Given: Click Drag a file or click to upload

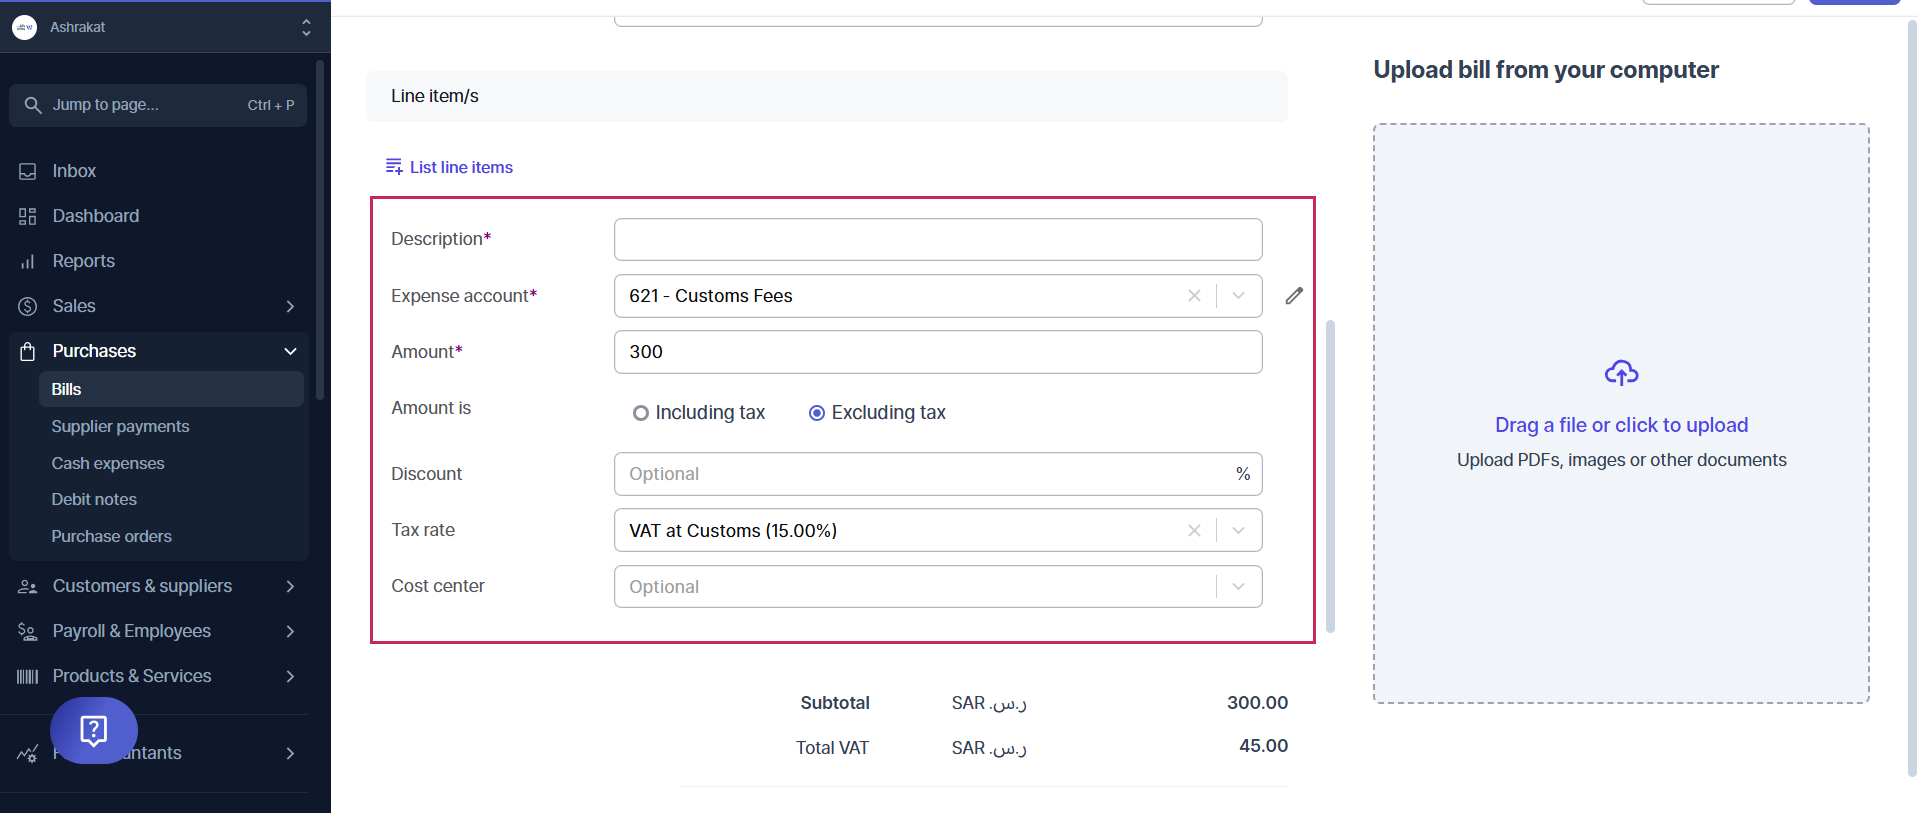Looking at the screenshot, I should (1621, 425).
